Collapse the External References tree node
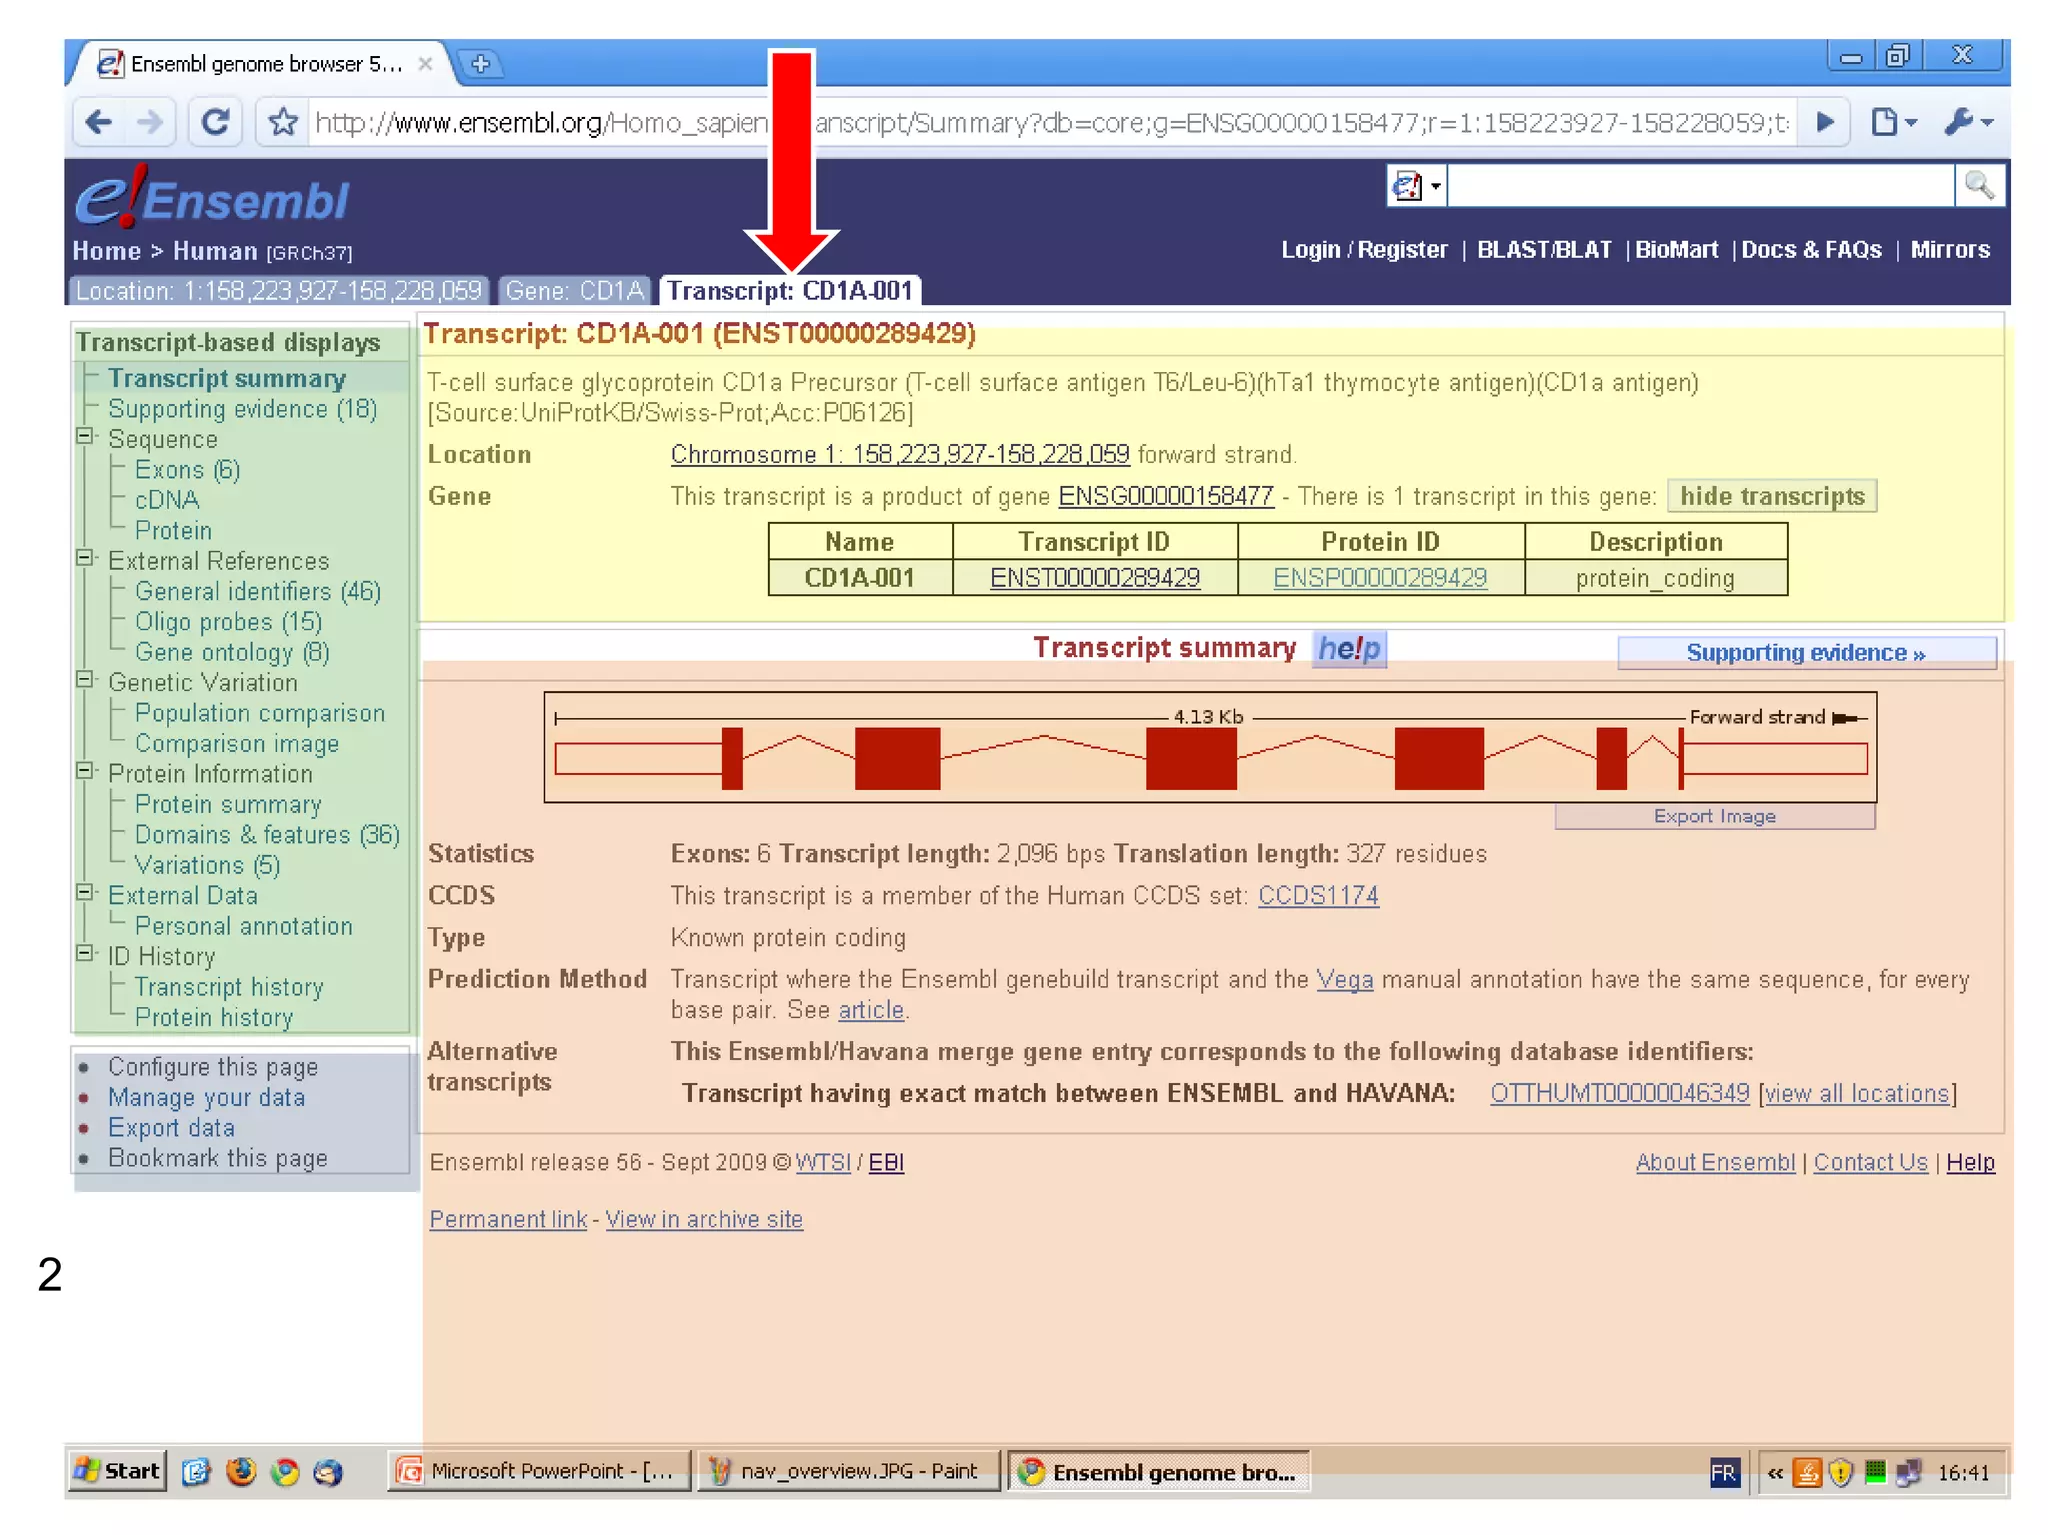This screenshot has width=2048, height=1535. [x=86, y=558]
